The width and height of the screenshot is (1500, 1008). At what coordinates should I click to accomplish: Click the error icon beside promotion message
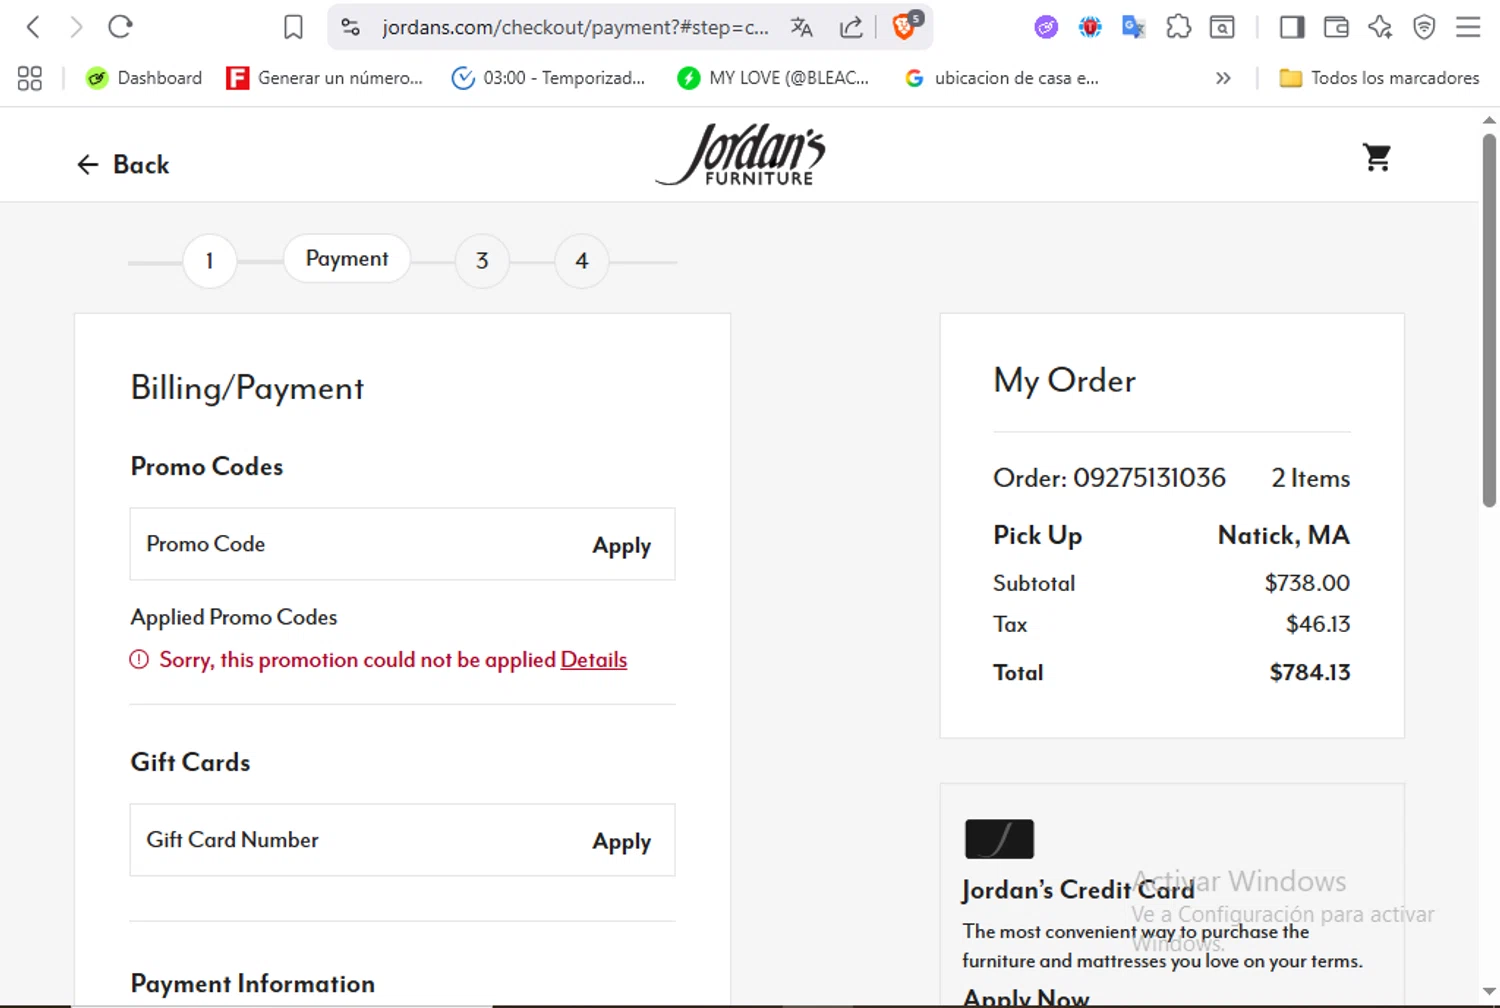click(x=139, y=659)
